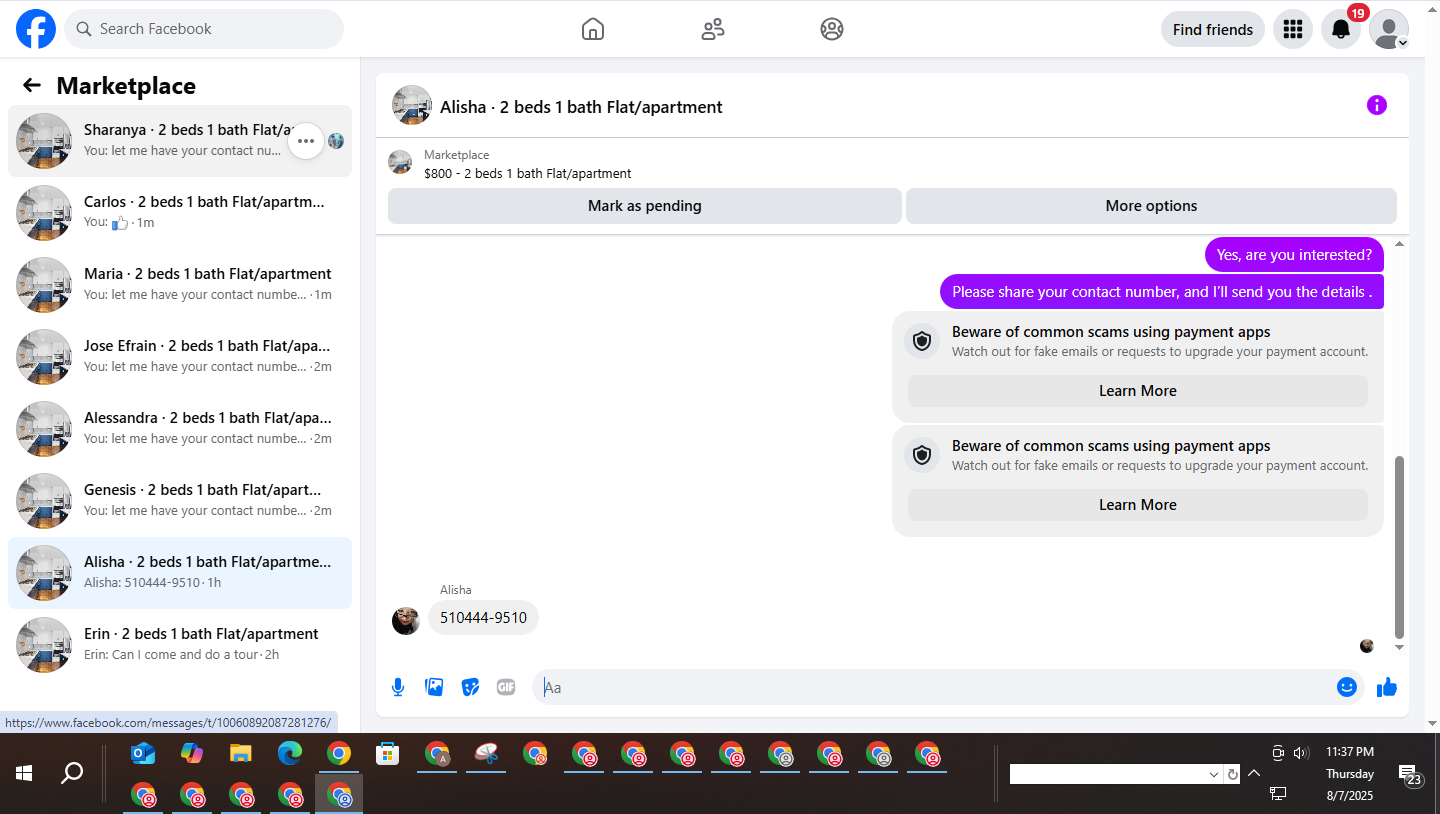Viewport: 1440px width, 814px height.
Task: Click the chat scroll up arrow
Action: click(x=1399, y=244)
